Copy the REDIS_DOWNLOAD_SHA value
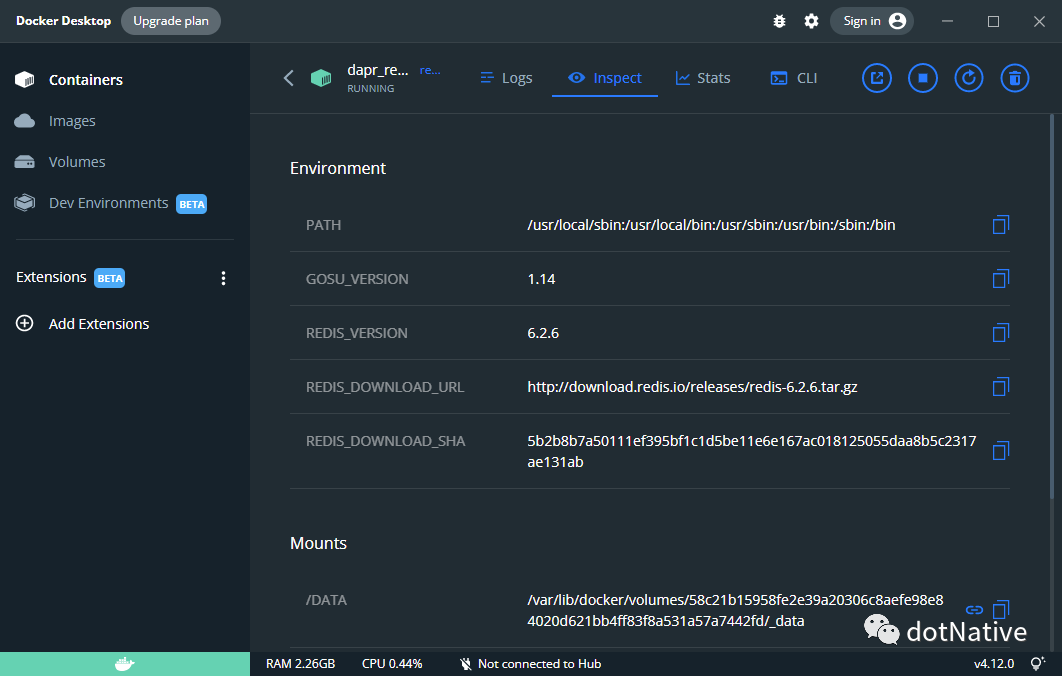The height and width of the screenshot is (676, 1062). [1000, 450]
